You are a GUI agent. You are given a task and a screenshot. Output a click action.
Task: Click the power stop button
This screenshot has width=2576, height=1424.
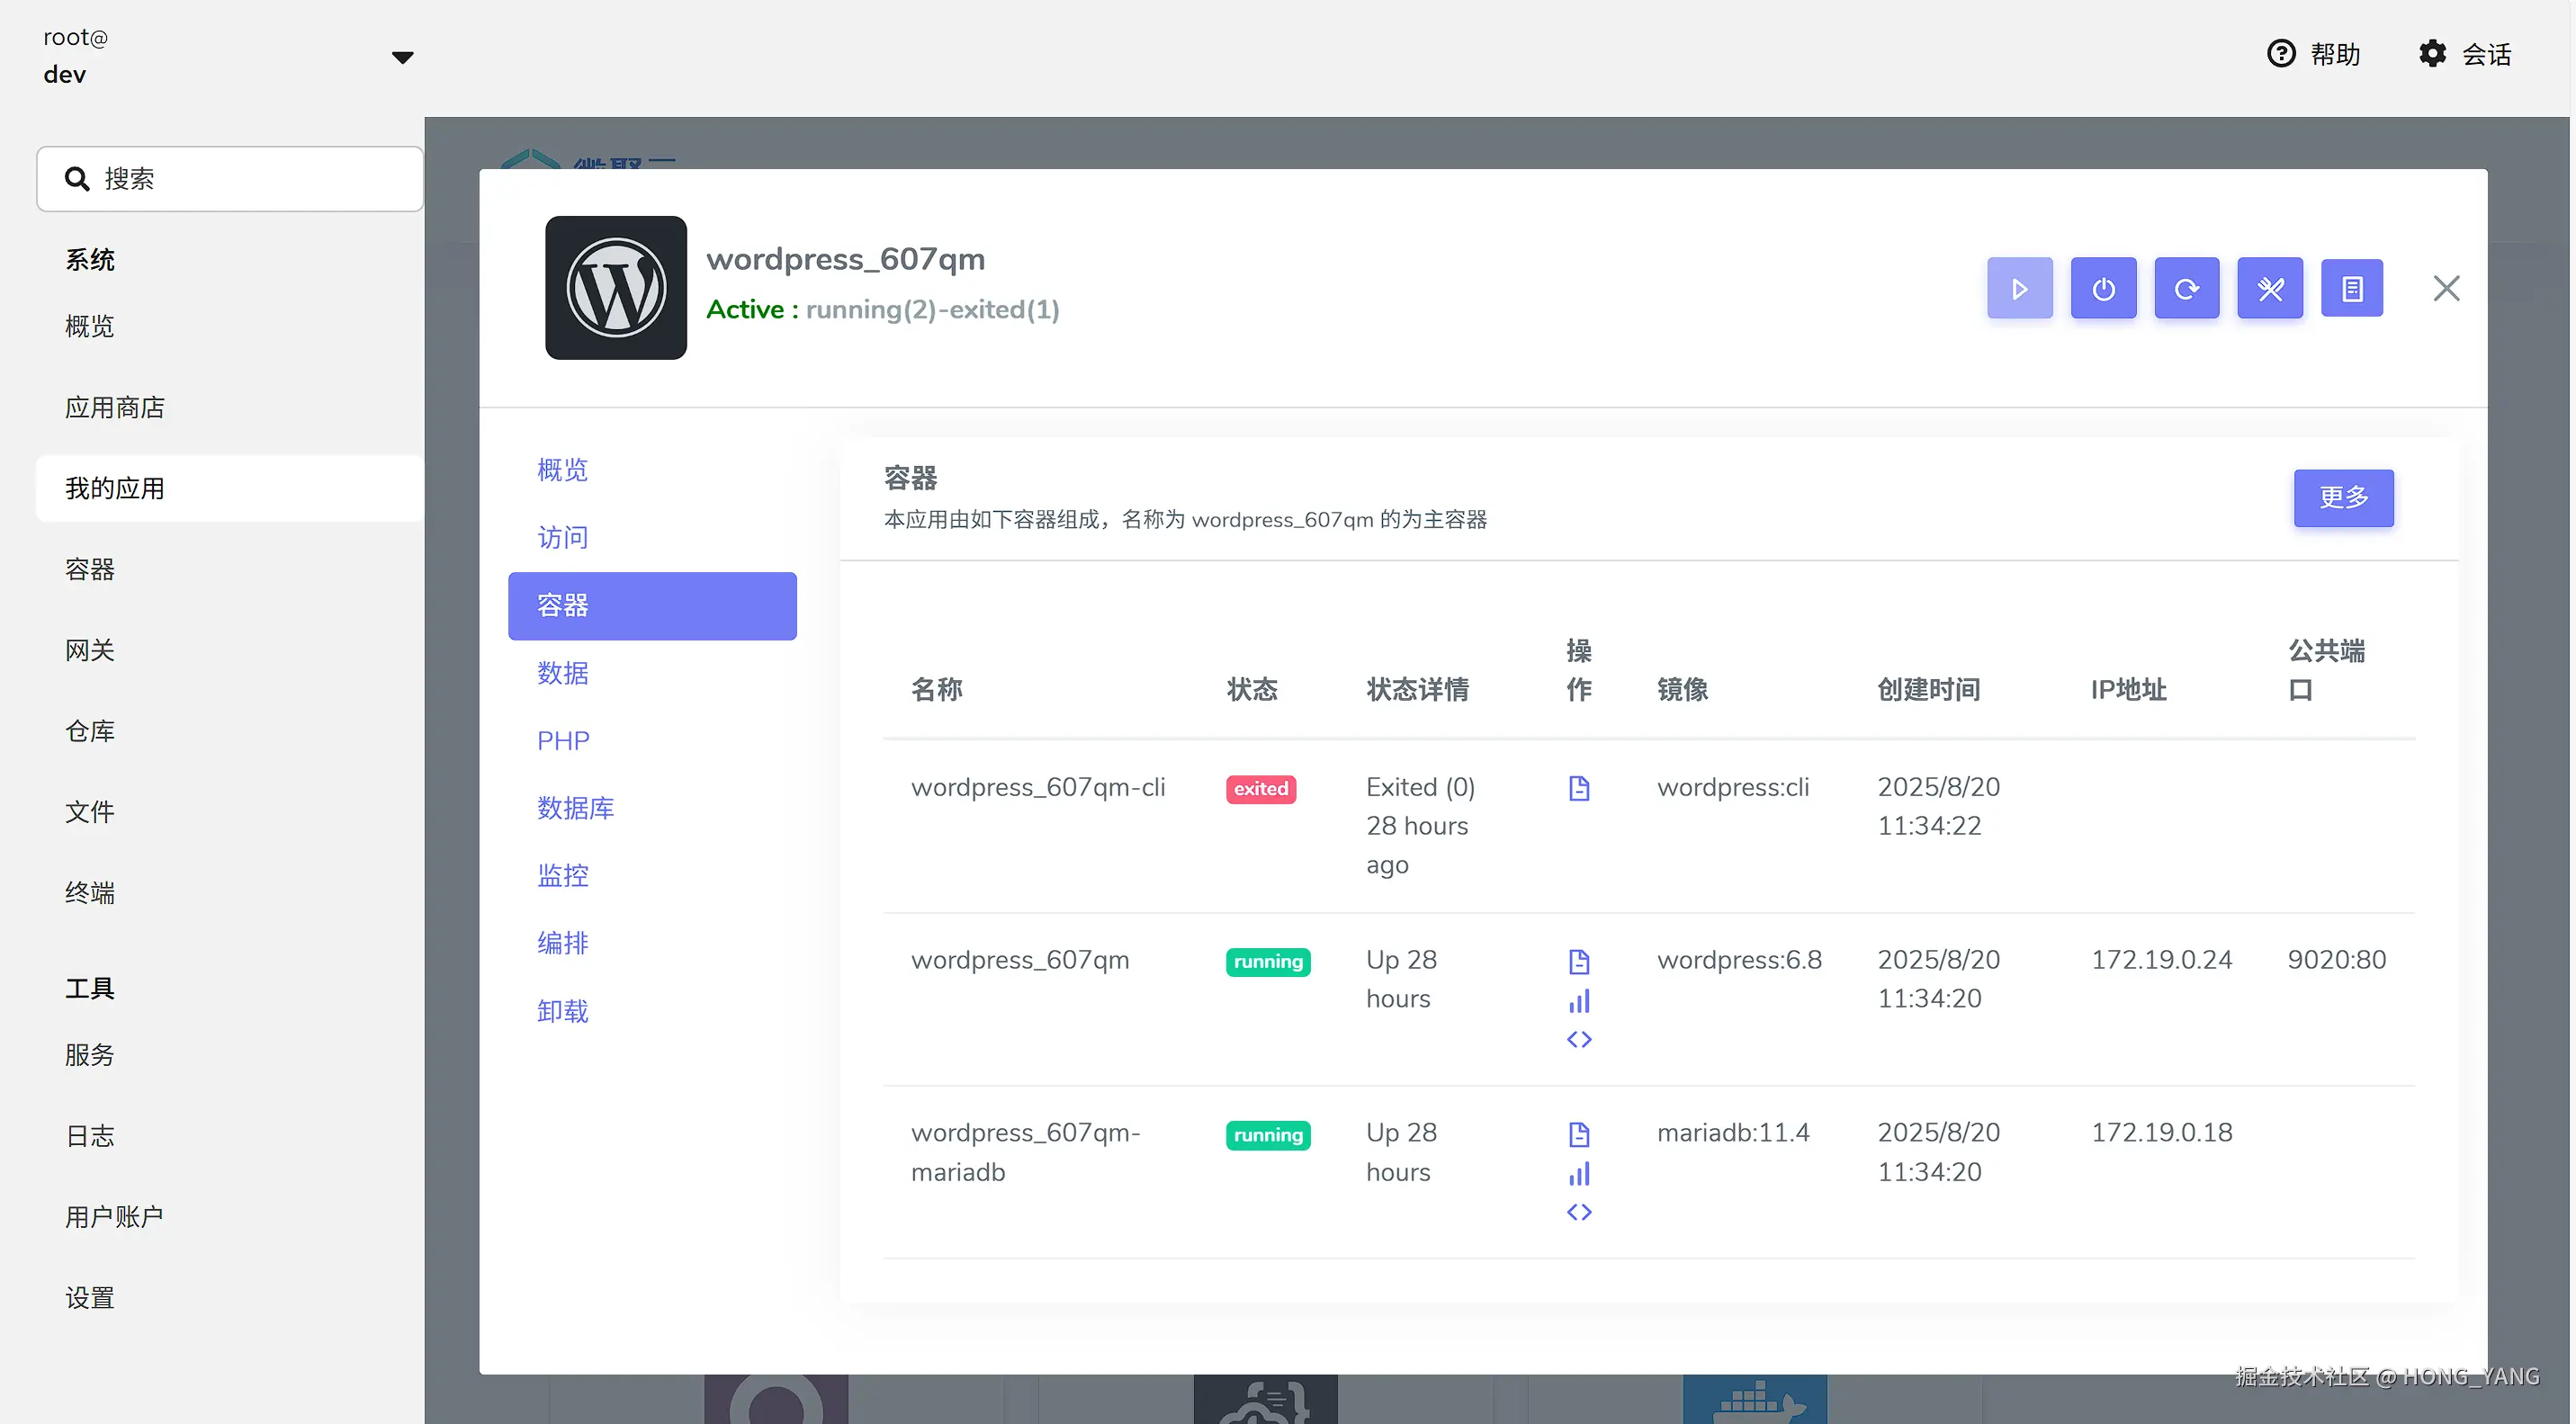(x=2103, y=288)
